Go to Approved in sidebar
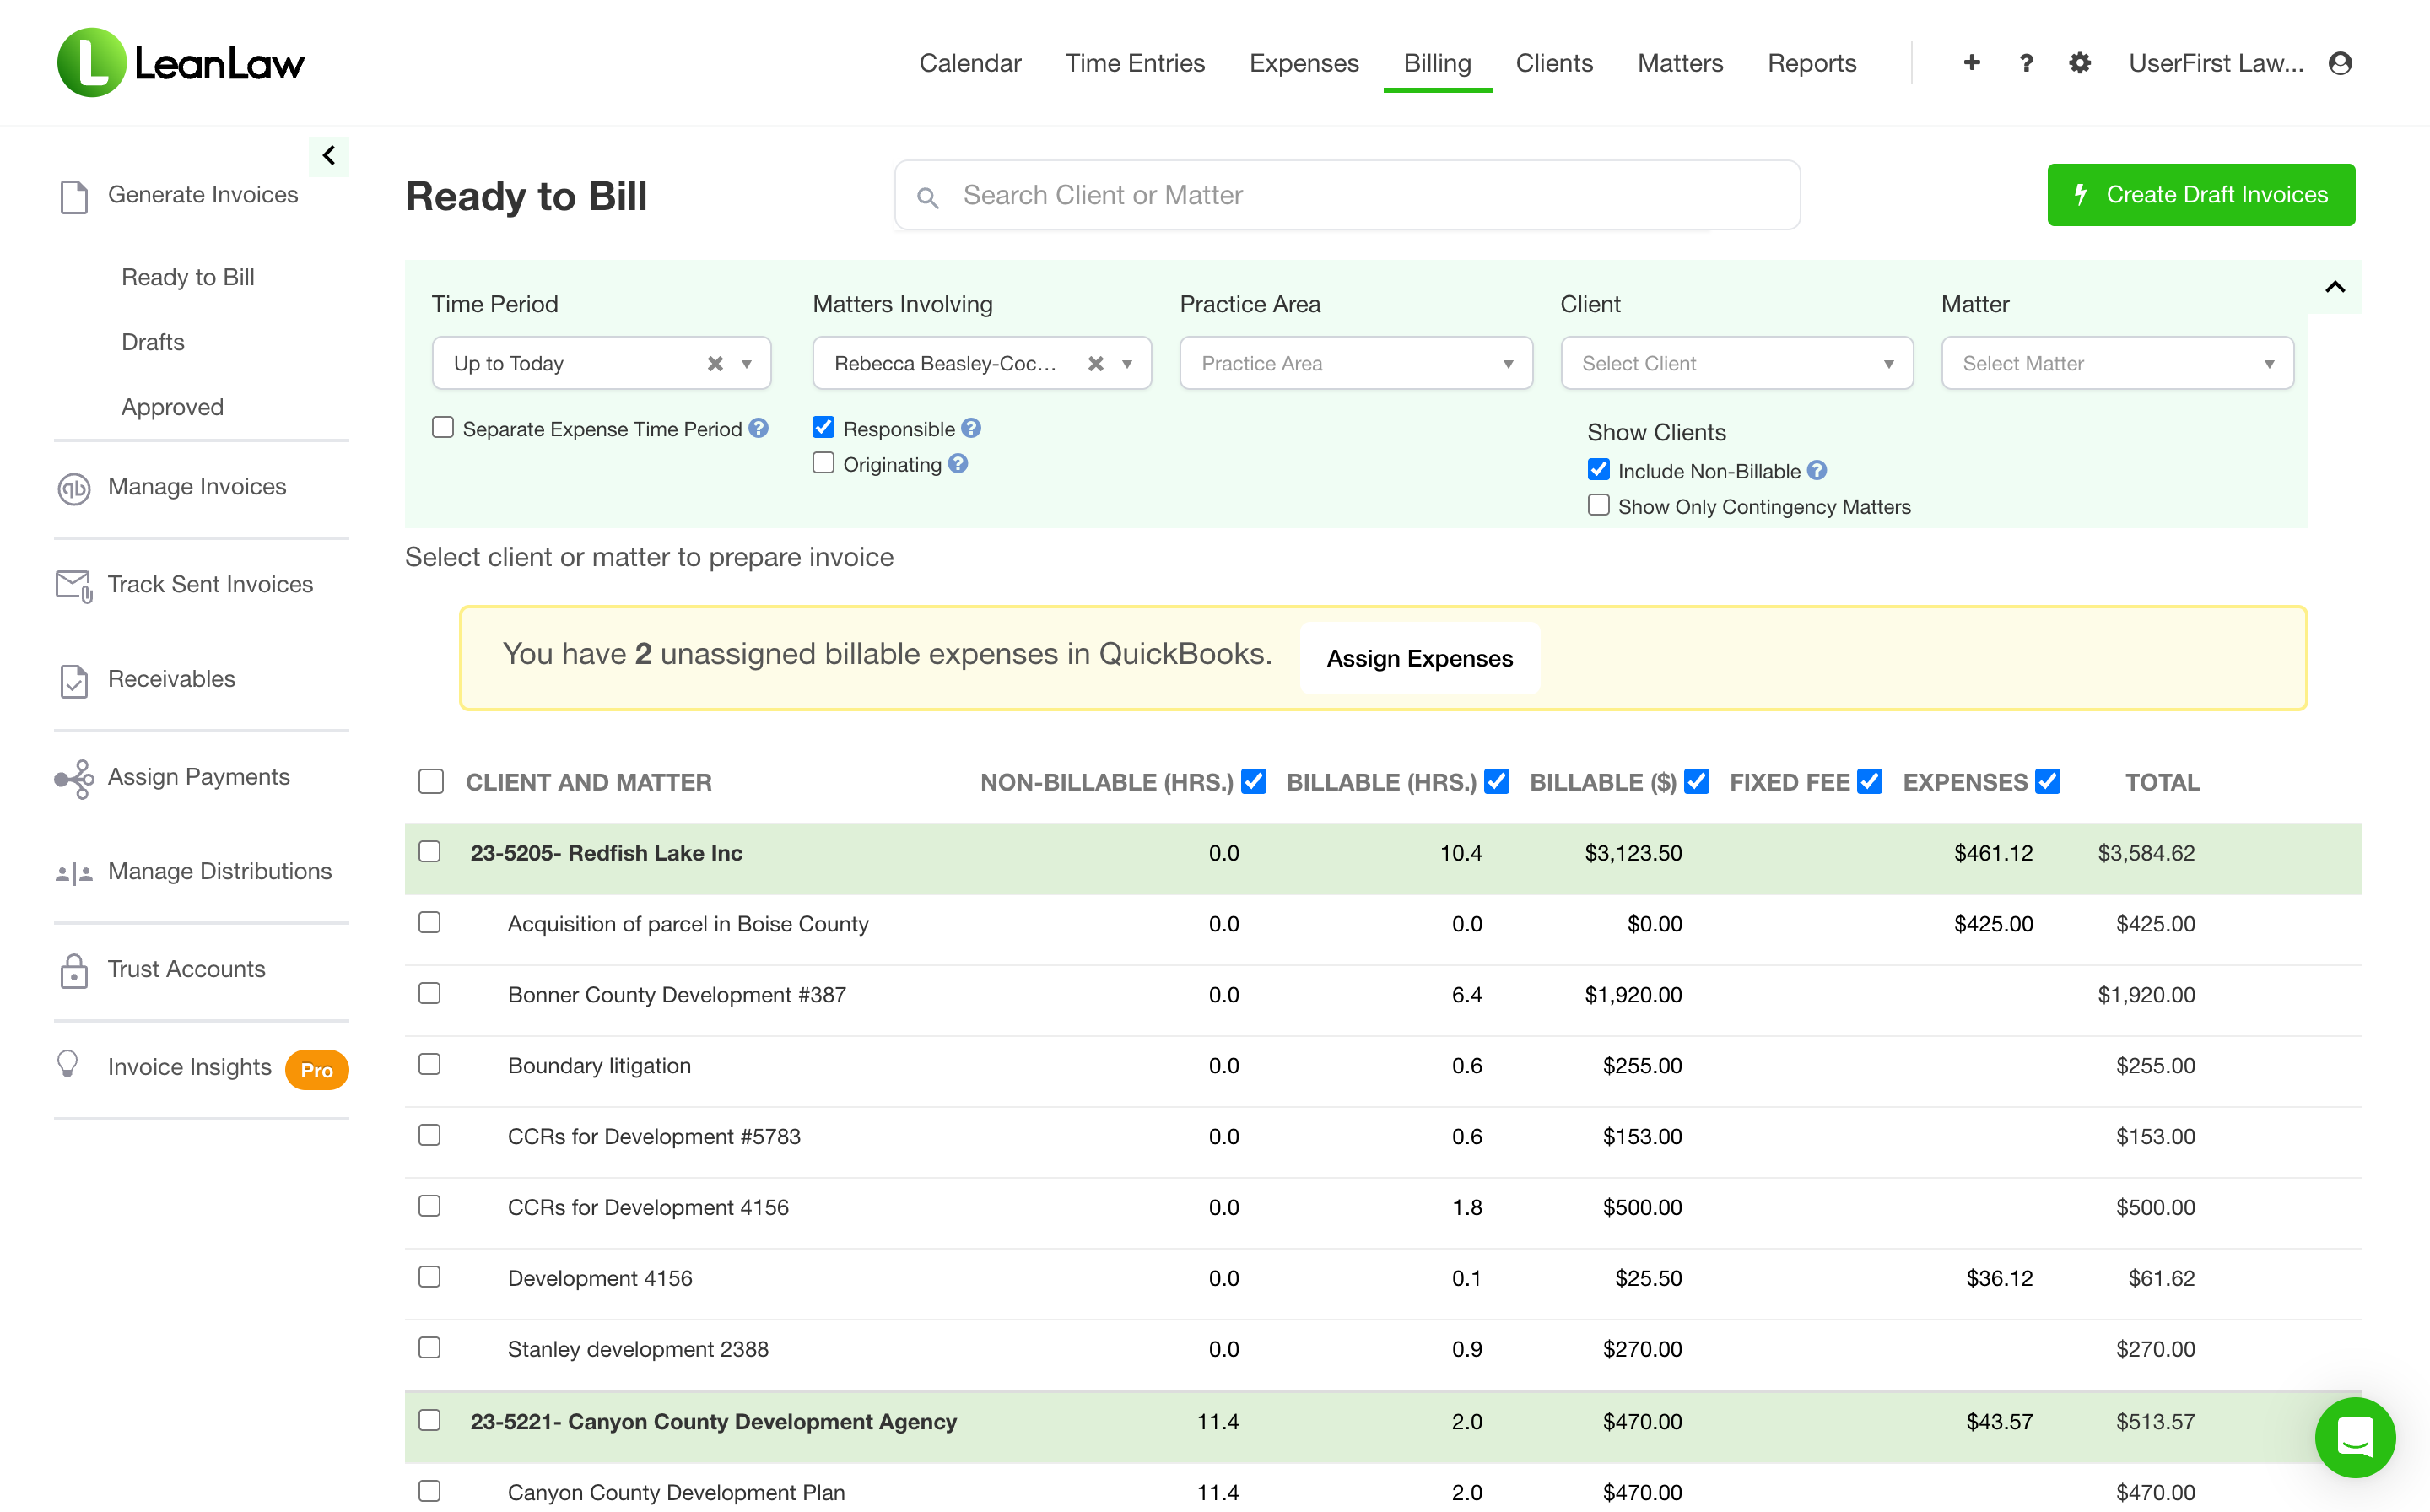Viewport: 2430px width, 1512px height. pyautogui.click(x=173, y=407)
